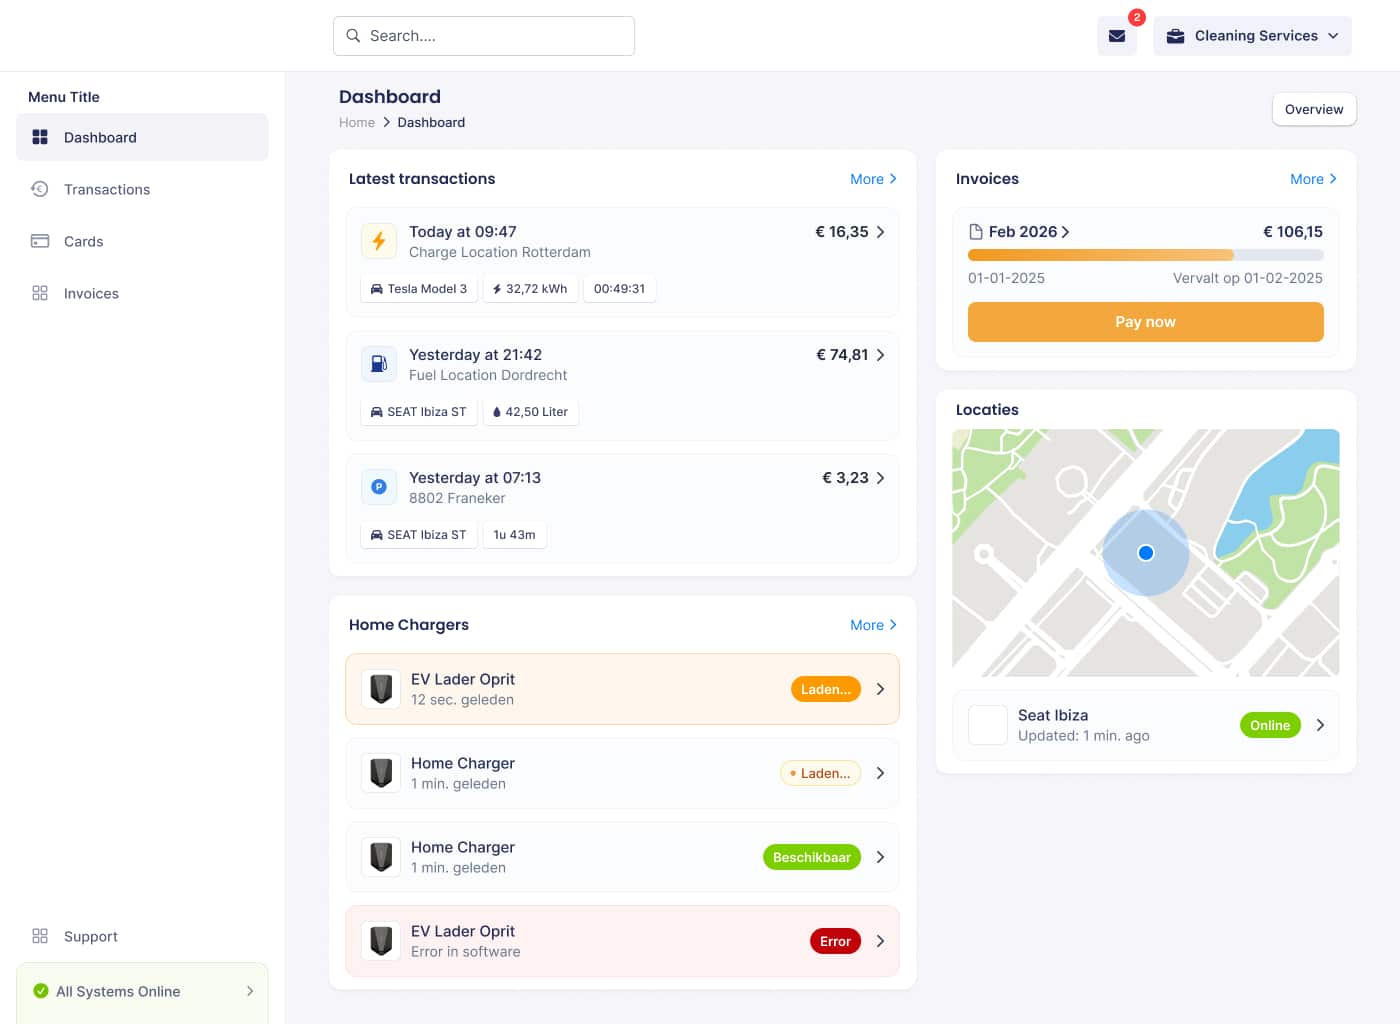1400x1024 pixels.
Task: Click the Support icon at sidebar bottom
Action: pos(40,936)
